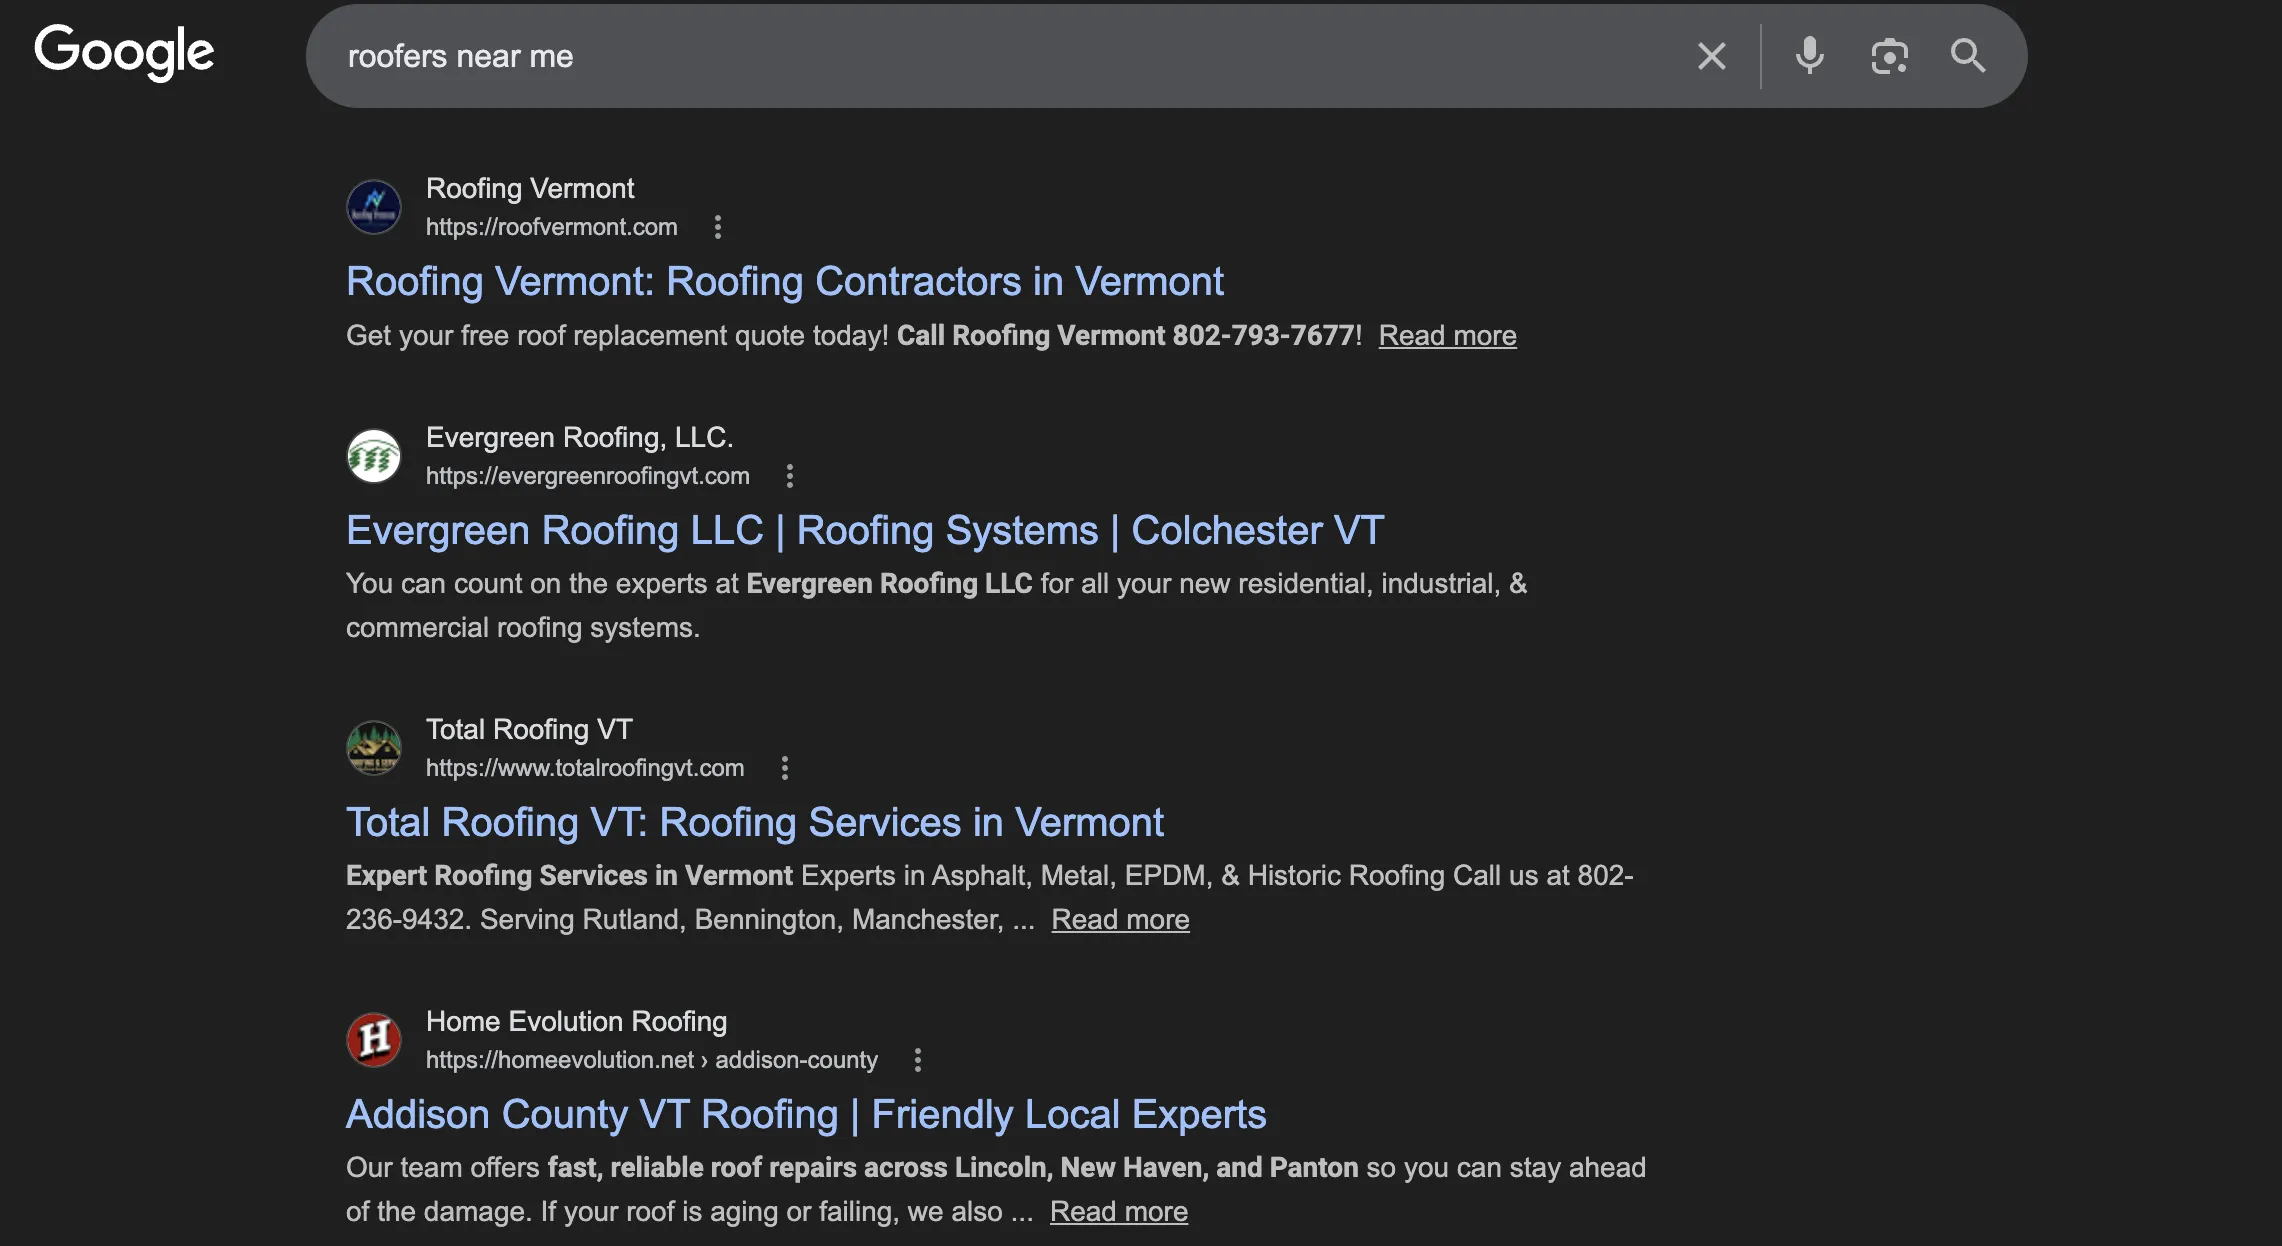Open search by image camera icon
The height and width of the screenshot is (1246, 2282).
[1889, 56]
